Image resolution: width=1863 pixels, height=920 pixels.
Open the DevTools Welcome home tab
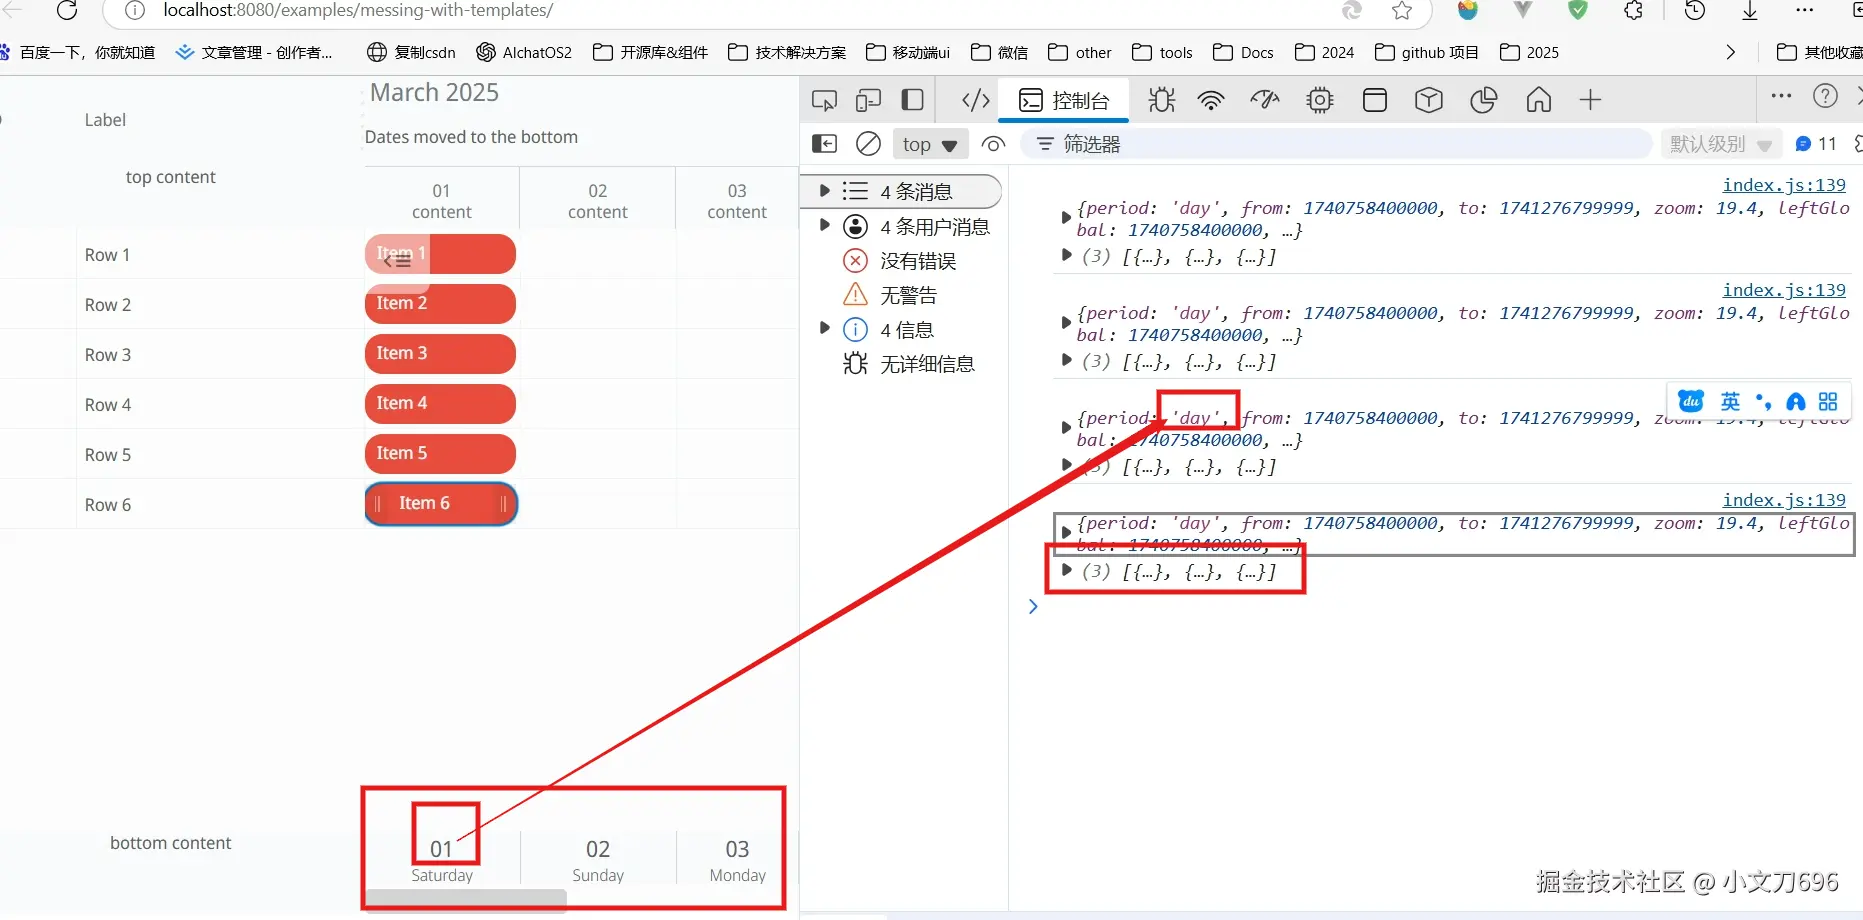(1539, 100)
